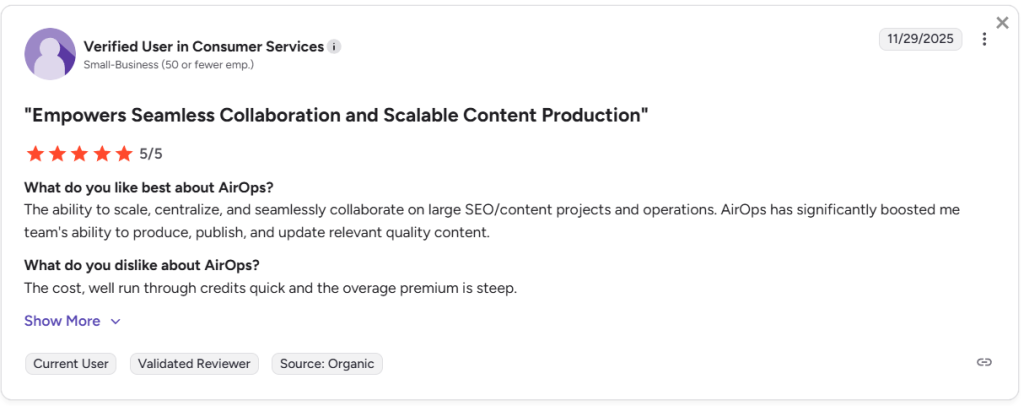Click info icon beside Verified User name
The width and height of the screenshot is (1024, 406).
pos(334,47)
